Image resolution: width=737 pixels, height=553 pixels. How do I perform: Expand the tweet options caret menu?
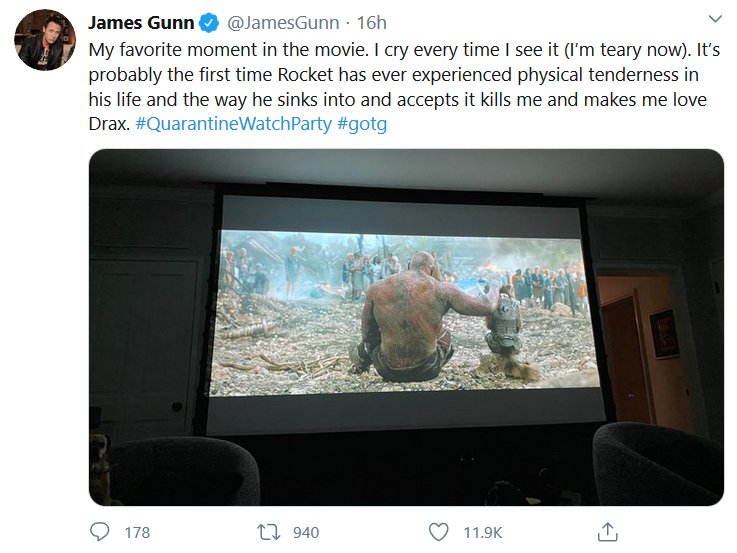tap(714, 19)
